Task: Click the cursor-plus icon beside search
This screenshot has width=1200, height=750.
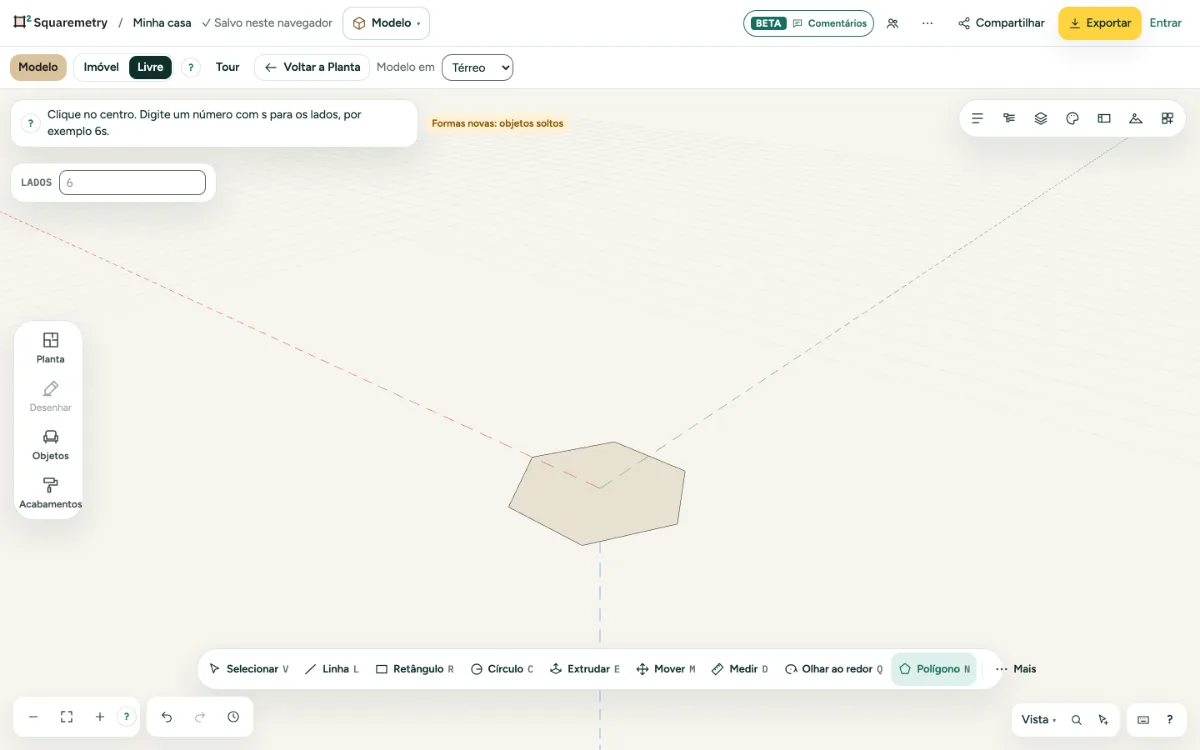Action: [1103, 720]
